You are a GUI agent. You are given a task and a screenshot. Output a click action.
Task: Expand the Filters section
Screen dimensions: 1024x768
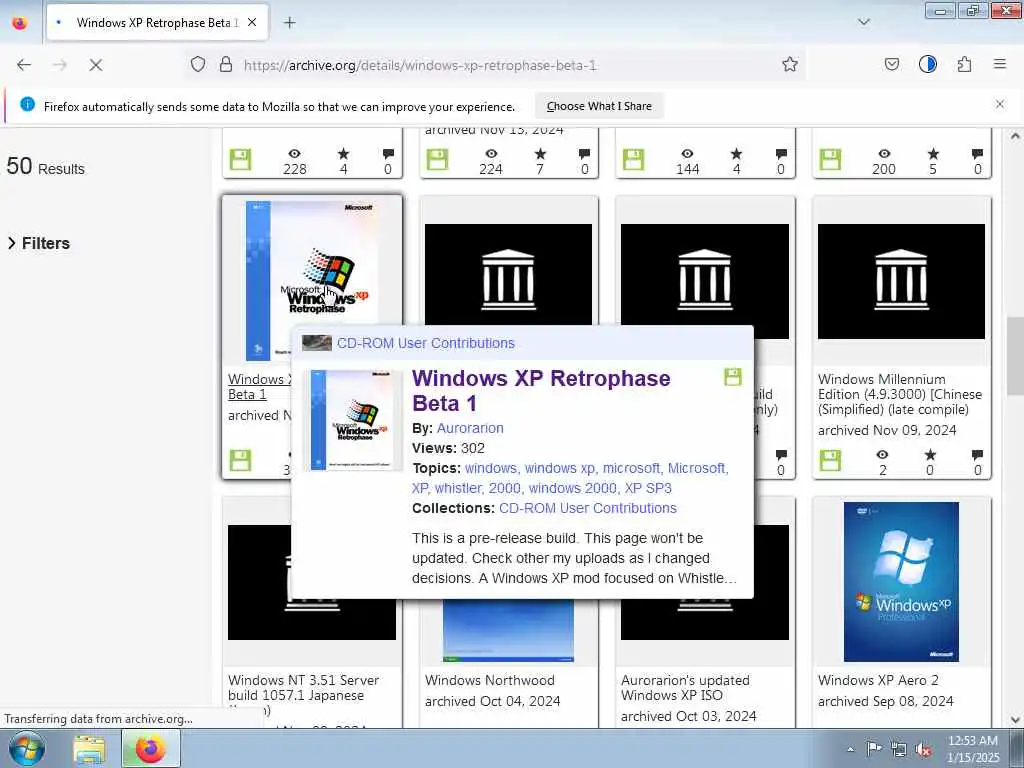tap(39, 243)
